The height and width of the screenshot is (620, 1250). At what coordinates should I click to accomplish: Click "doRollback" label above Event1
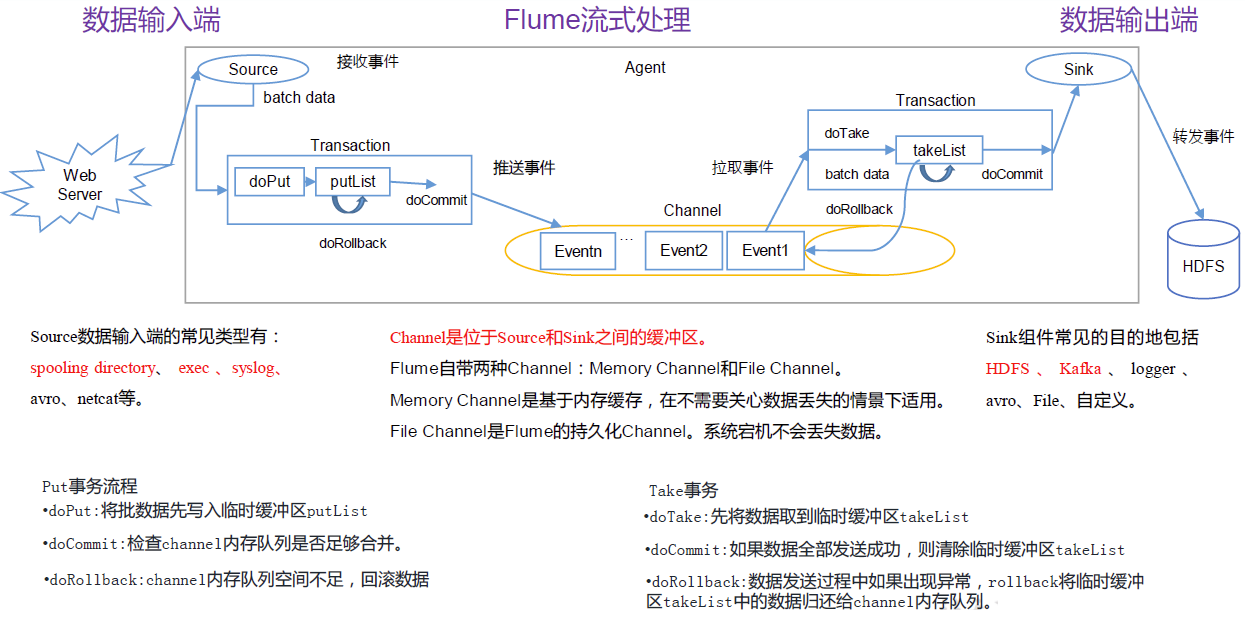859,209
